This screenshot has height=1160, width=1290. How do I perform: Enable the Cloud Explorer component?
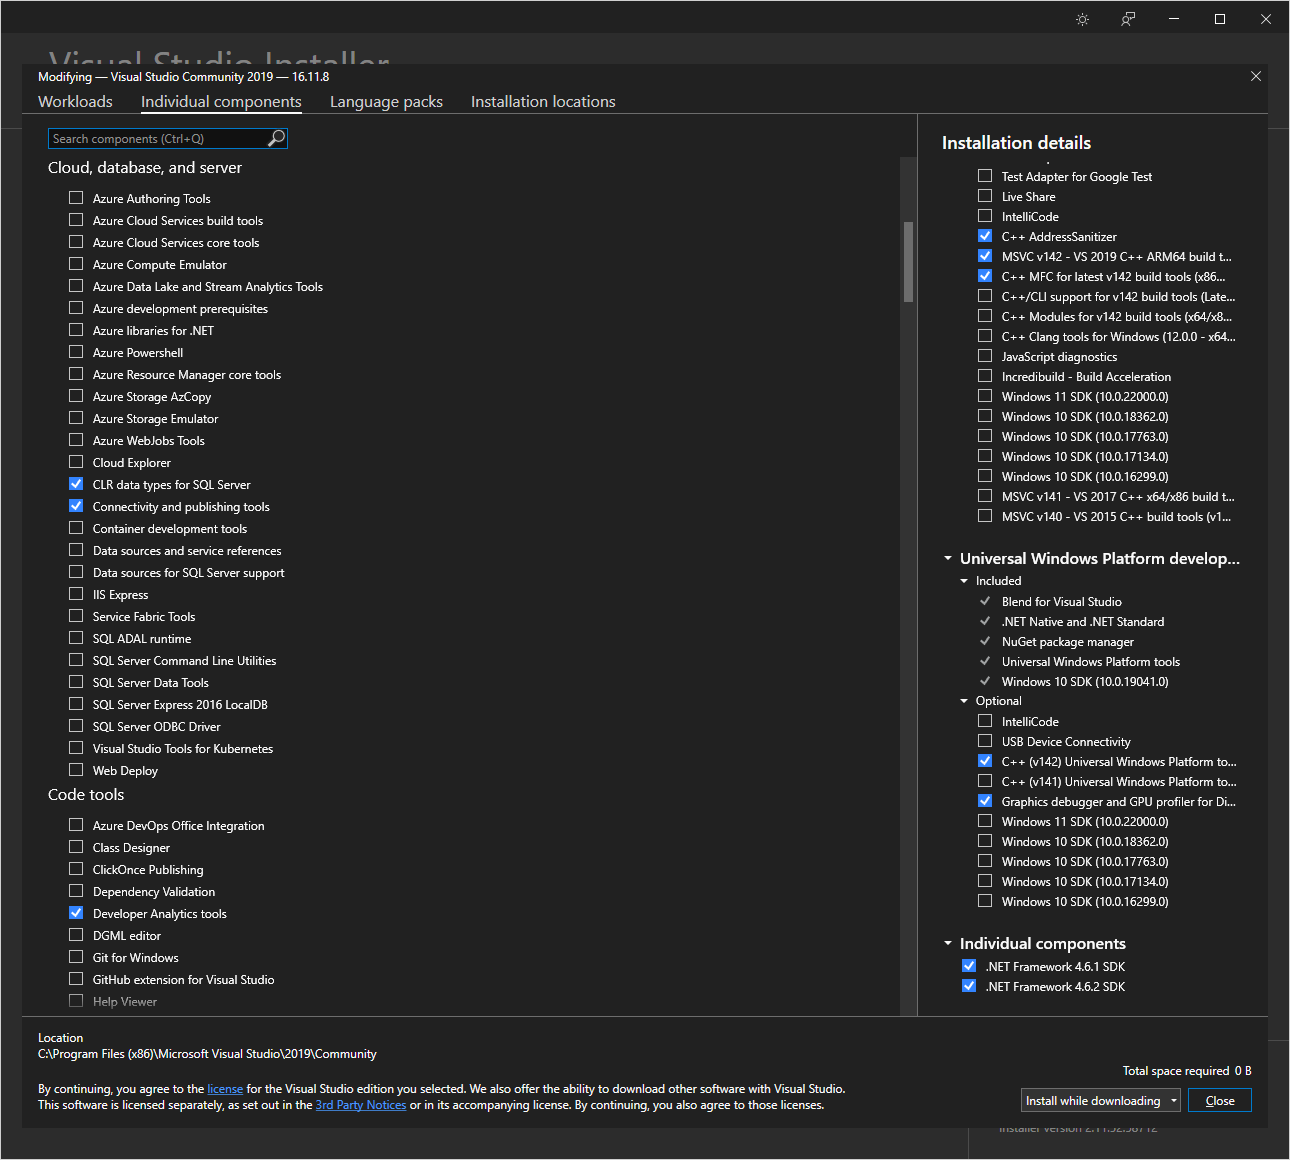click(76, 462)
